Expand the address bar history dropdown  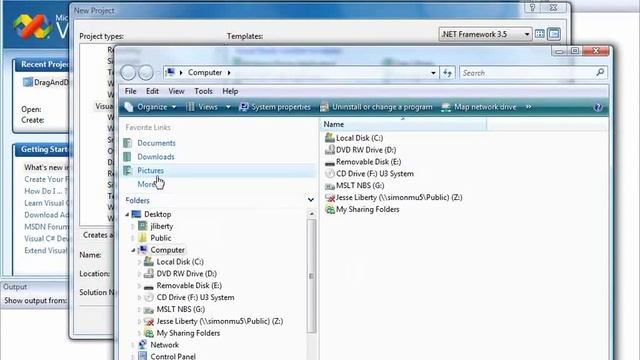433,73
